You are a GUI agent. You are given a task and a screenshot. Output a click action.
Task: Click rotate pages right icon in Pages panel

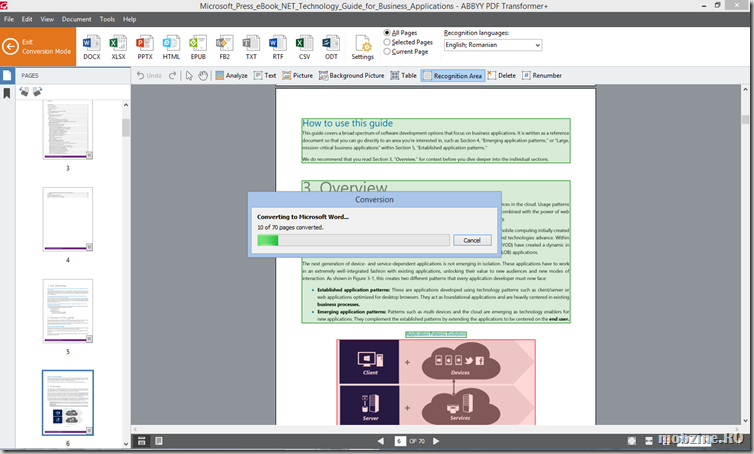click(x=38, y=91)
